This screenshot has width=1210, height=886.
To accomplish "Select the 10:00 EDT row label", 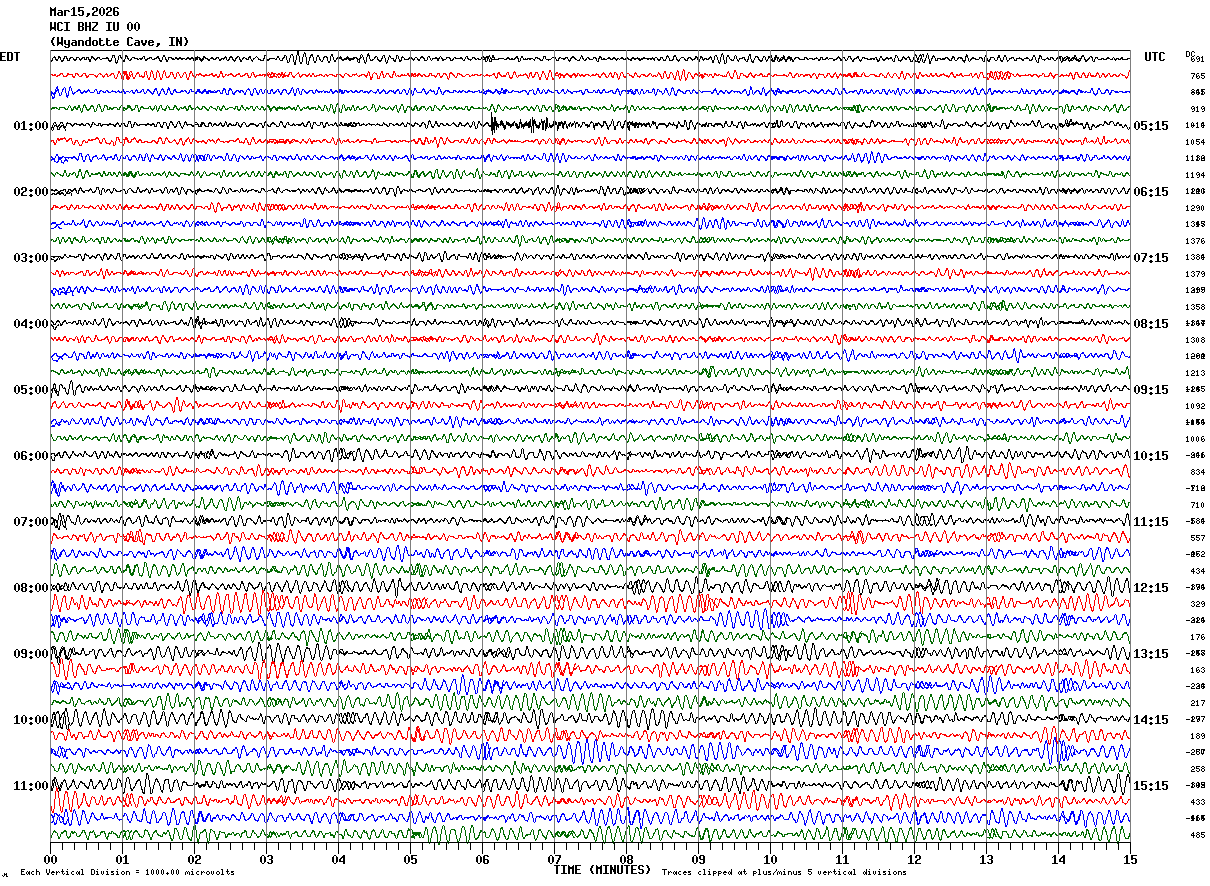I will pyautogui.click(x=31, y=720).
